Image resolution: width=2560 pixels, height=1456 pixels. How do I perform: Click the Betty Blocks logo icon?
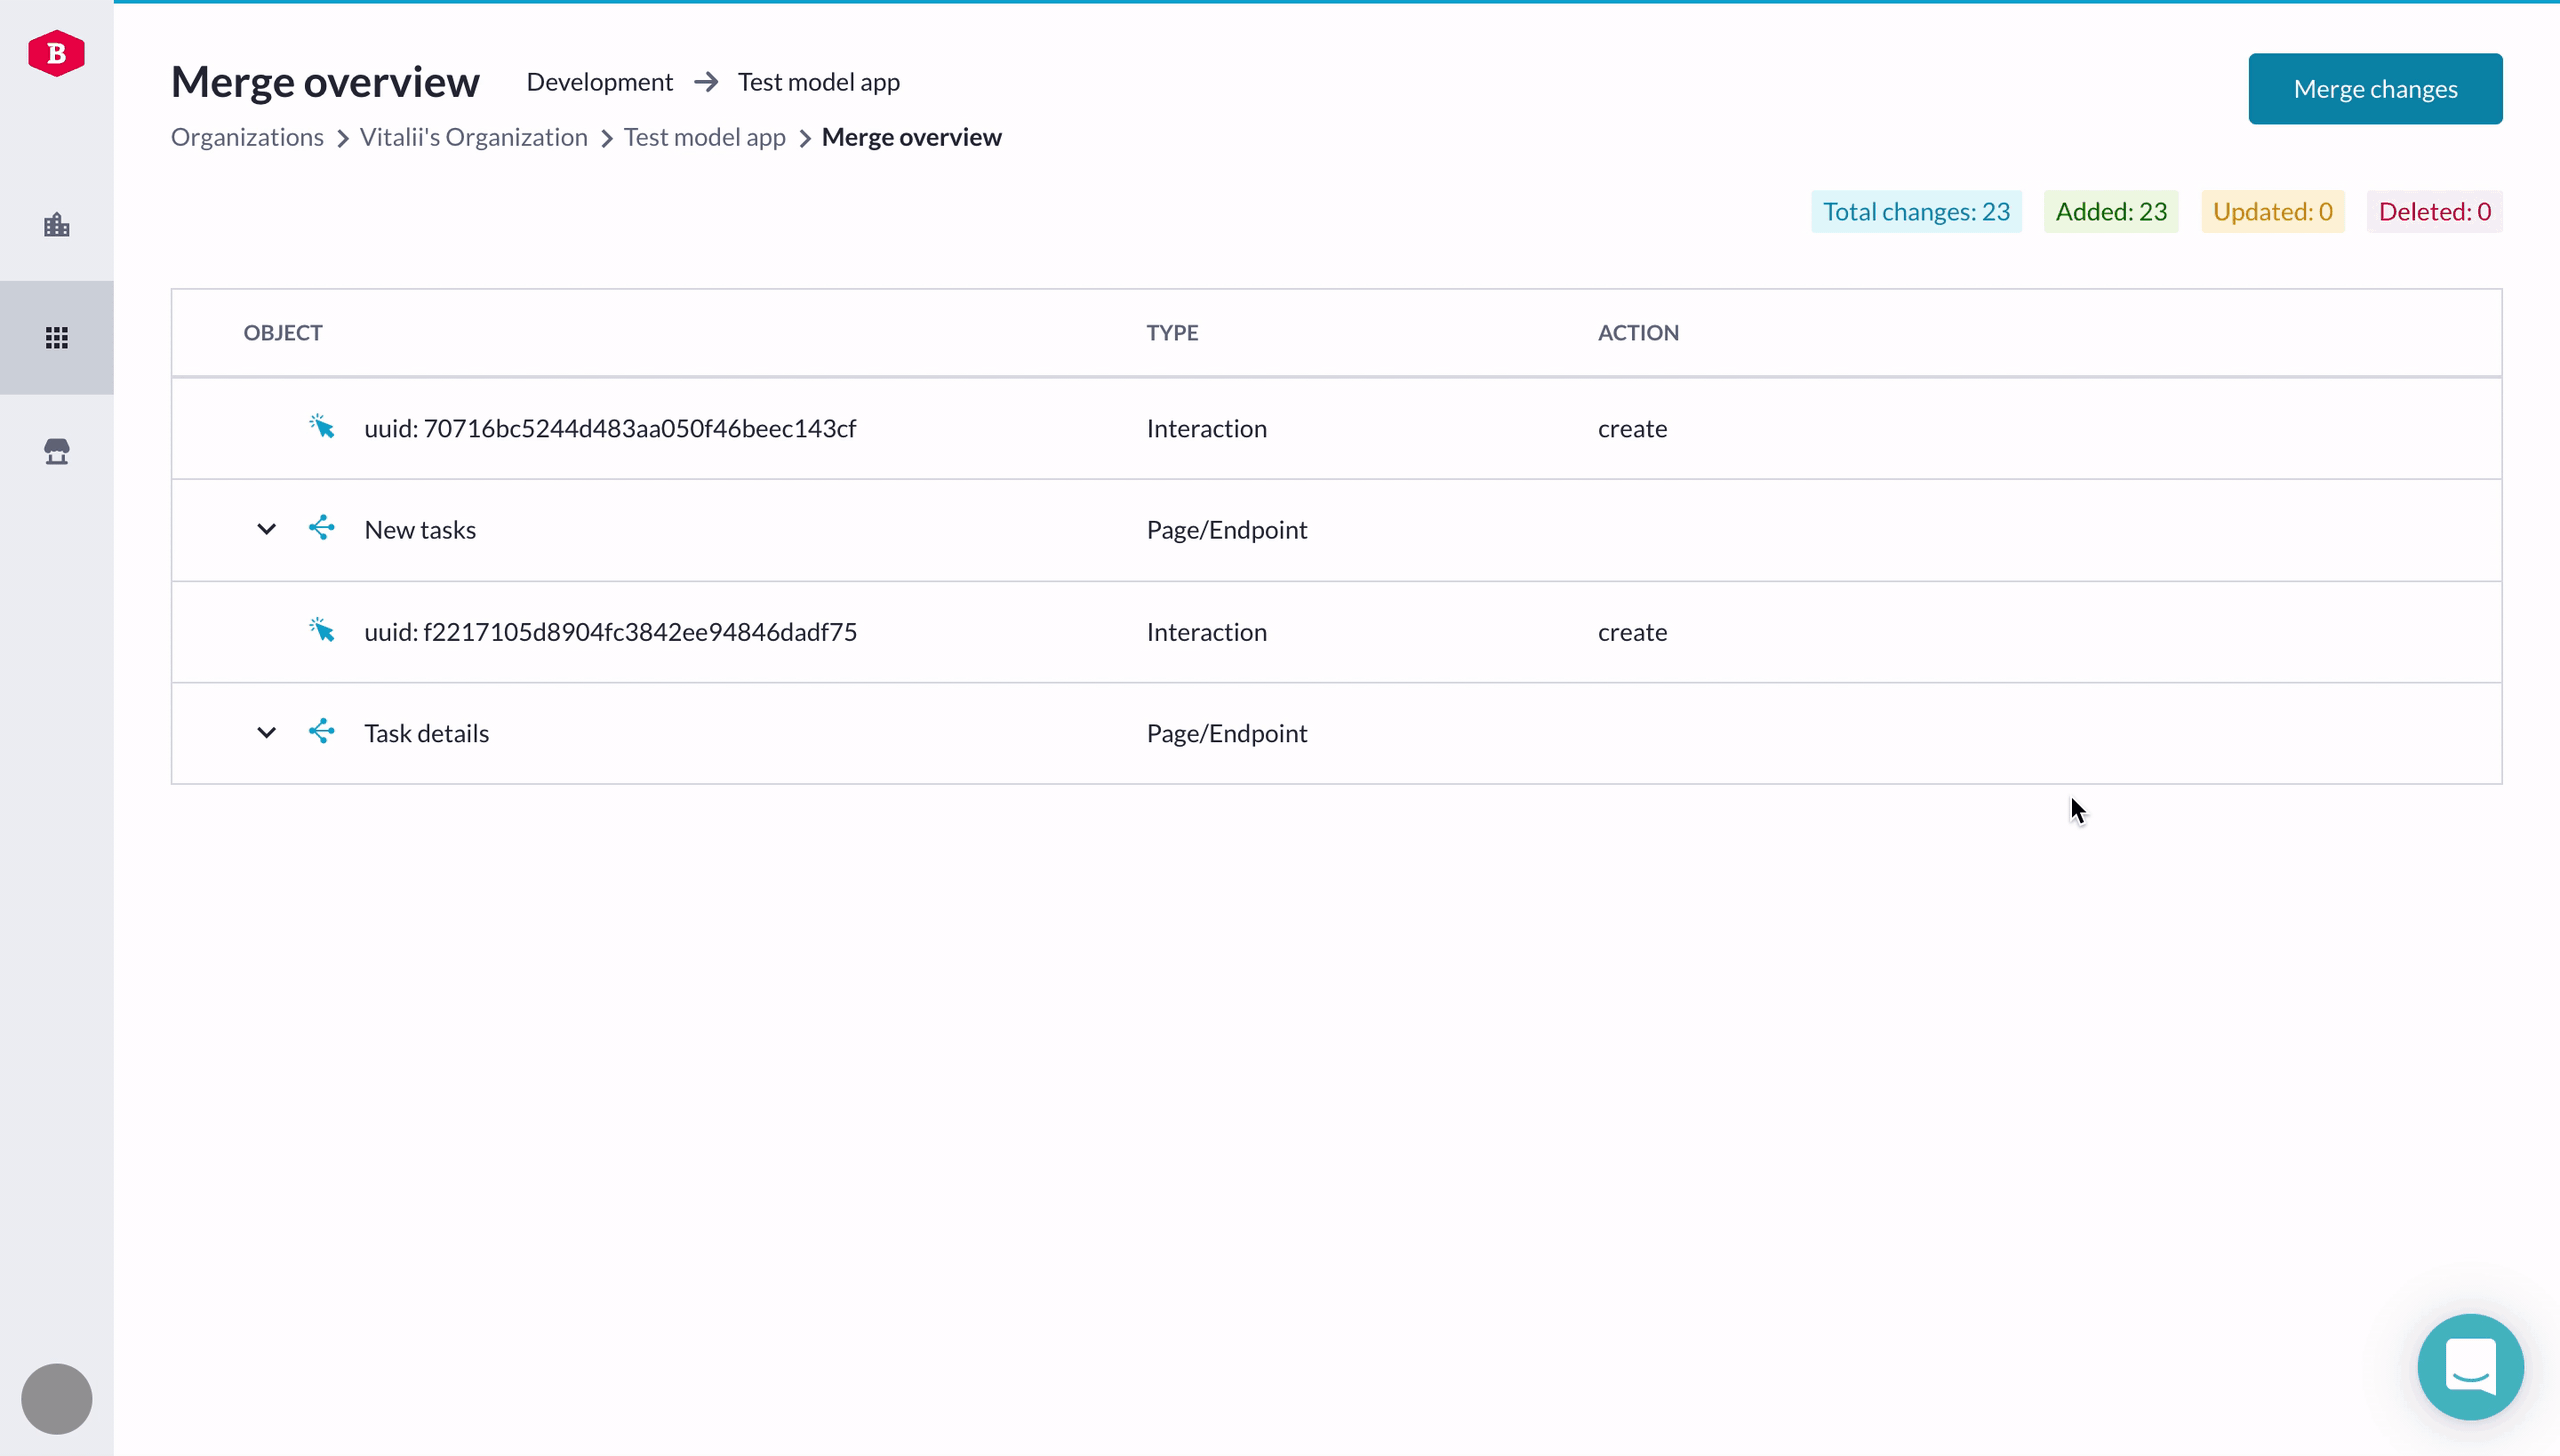pos(56,53)
